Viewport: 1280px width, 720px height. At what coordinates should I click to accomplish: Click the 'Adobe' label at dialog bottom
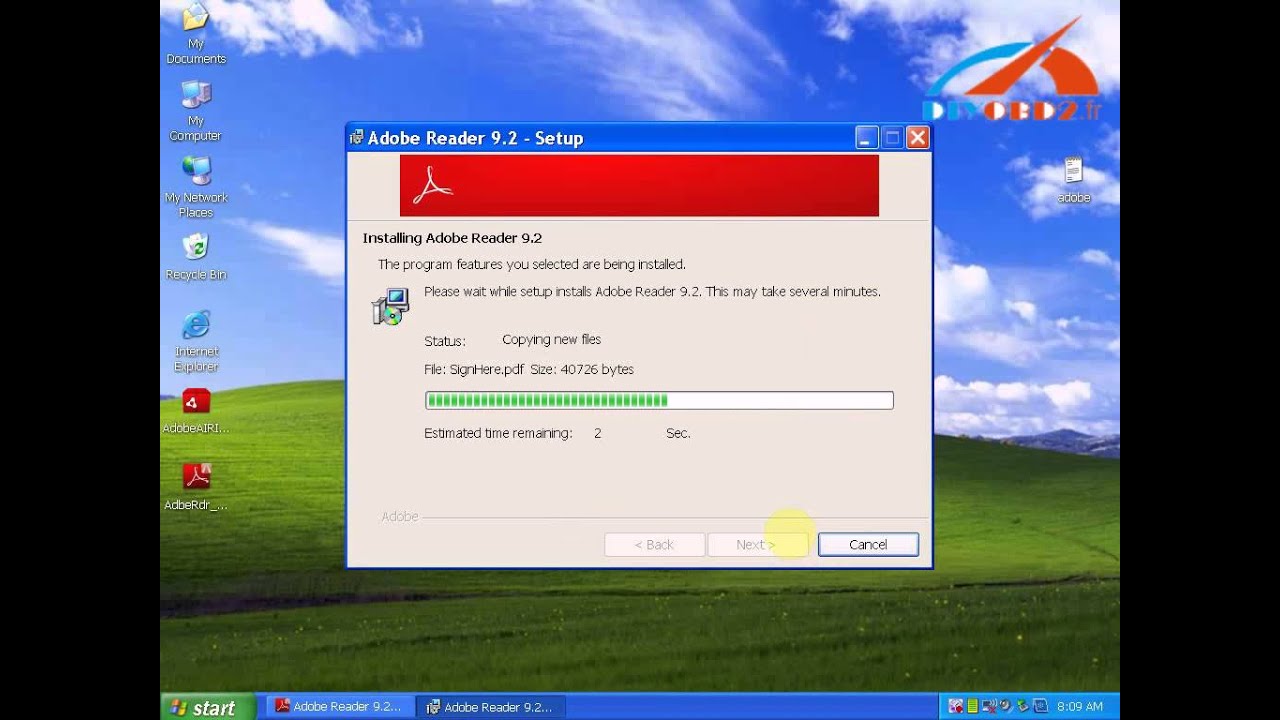400,517
